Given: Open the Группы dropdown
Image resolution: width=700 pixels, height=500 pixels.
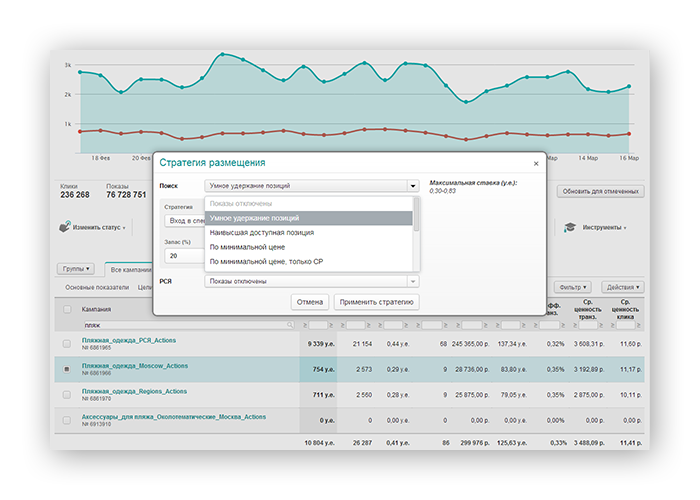Looking at the screenshot, I should coord(77,269).
